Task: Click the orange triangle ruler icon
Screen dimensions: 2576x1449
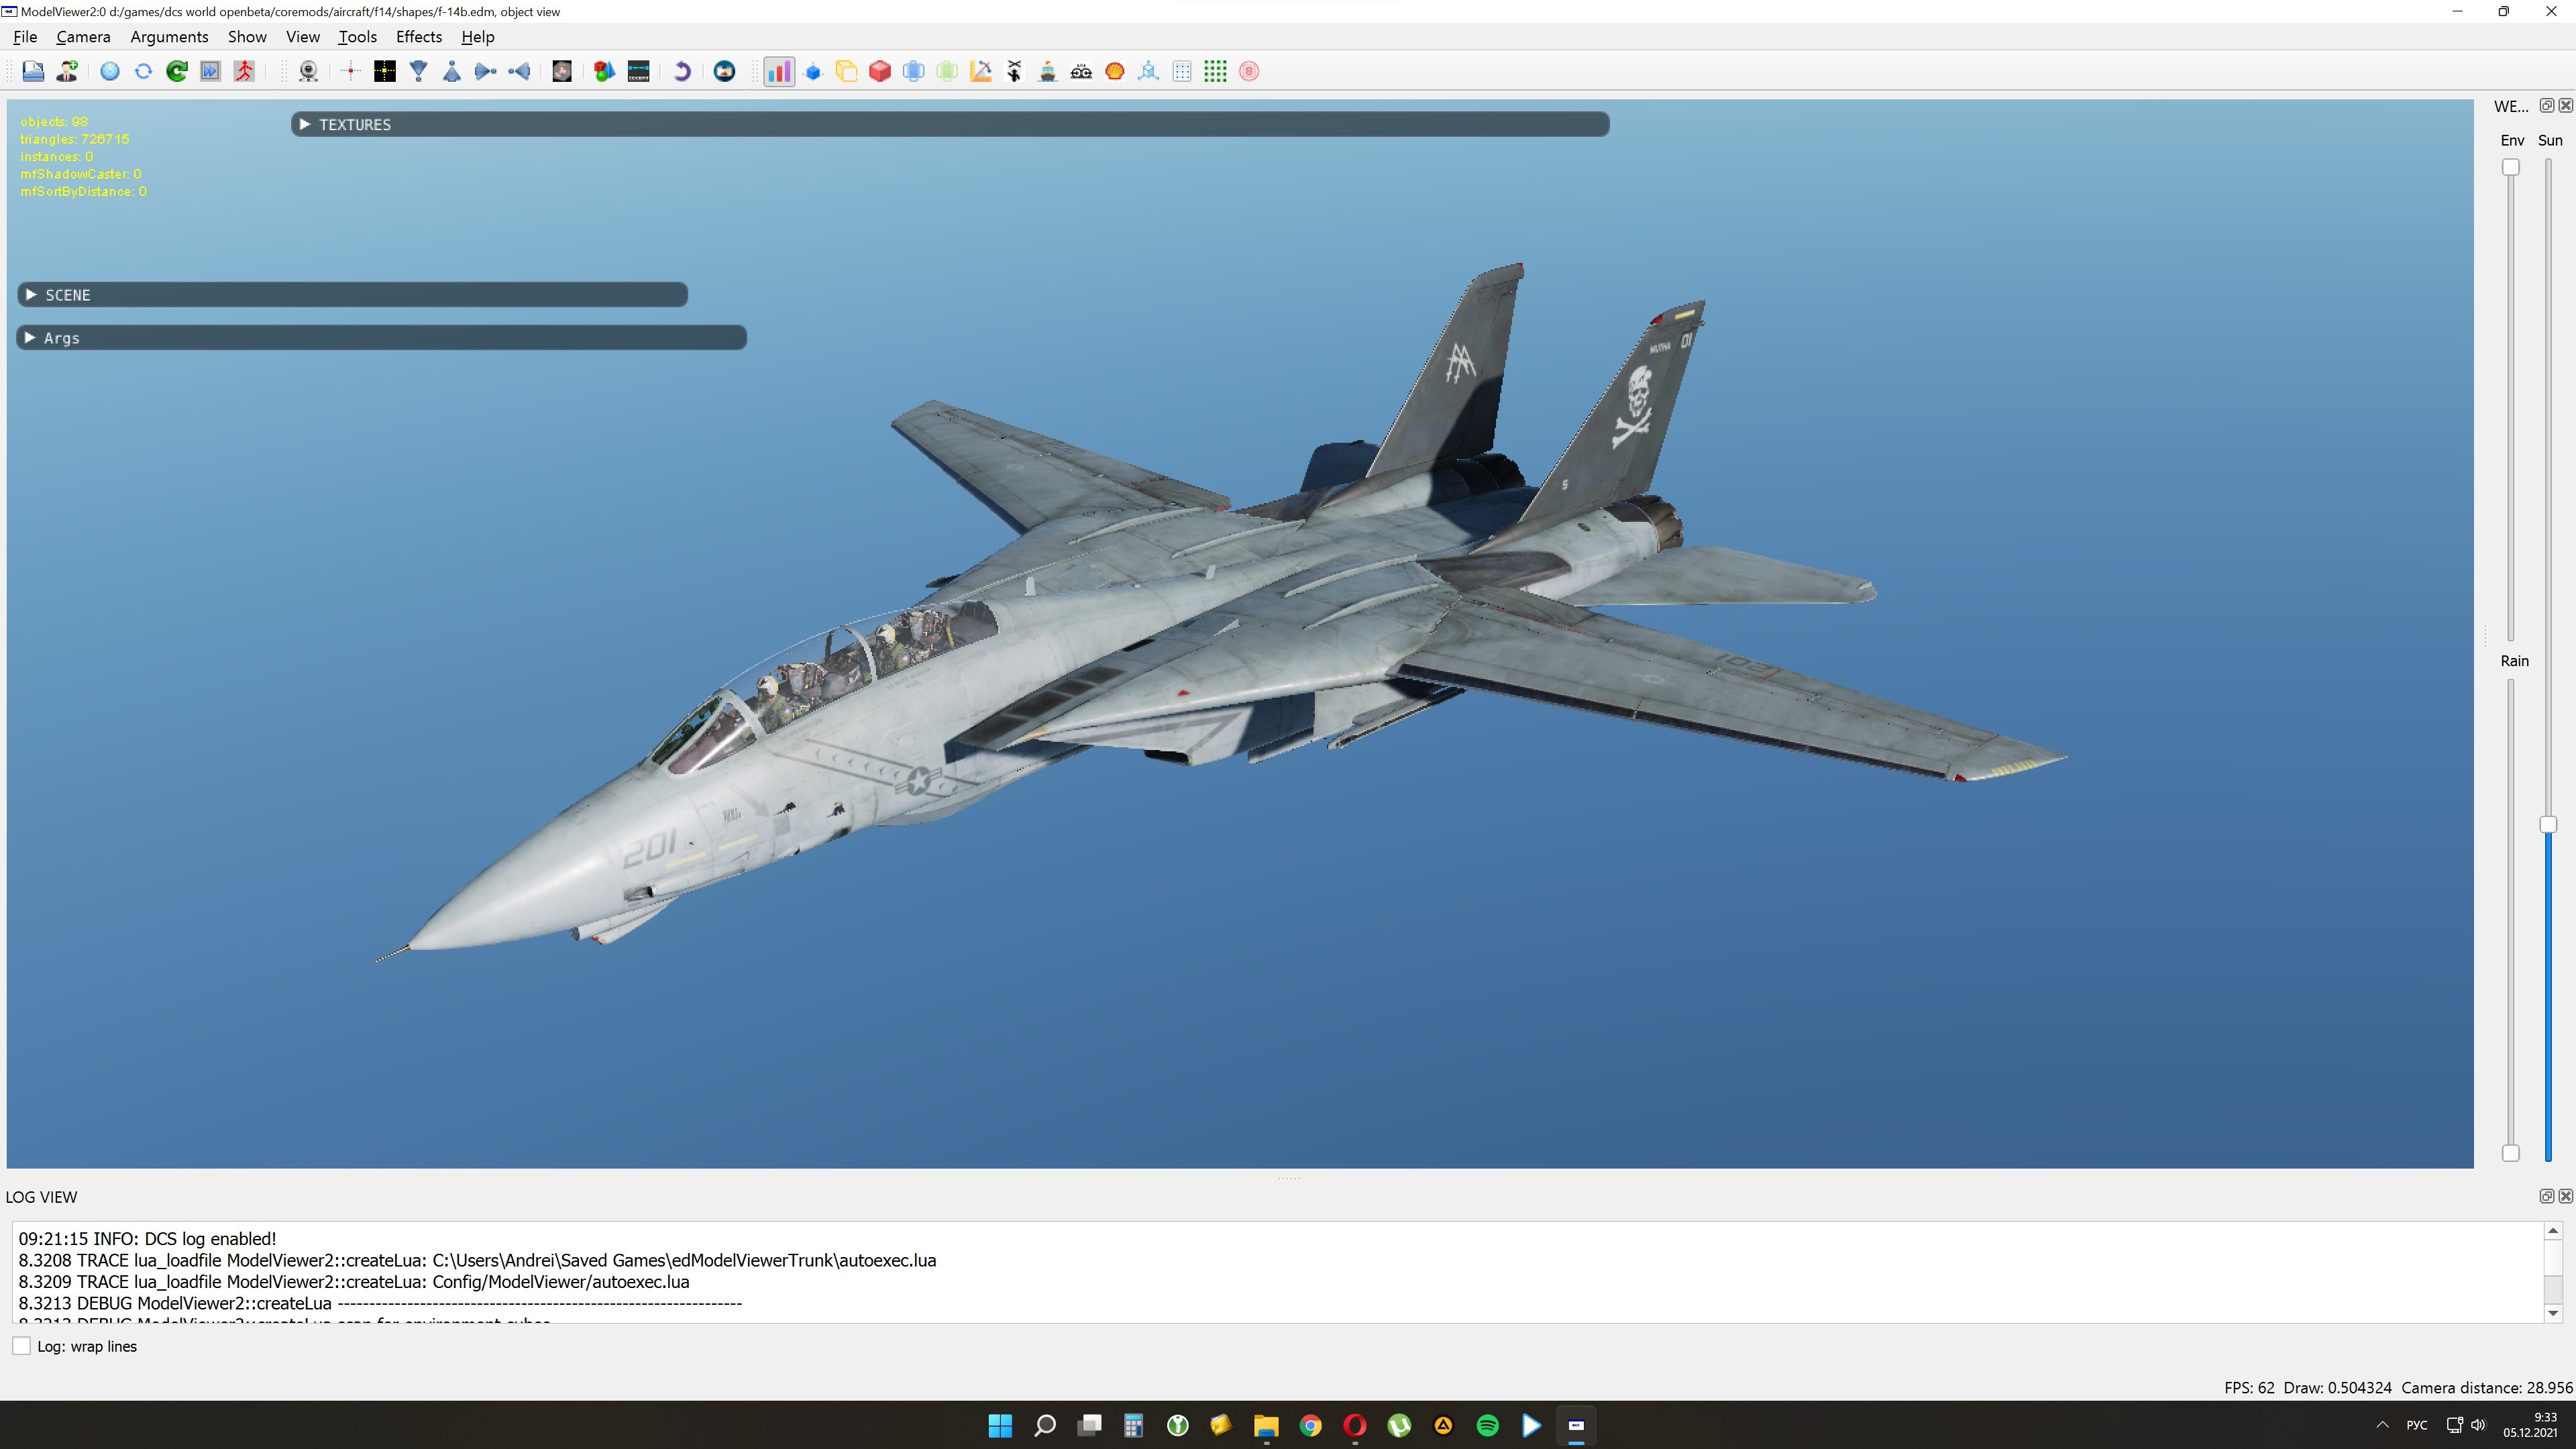Action: click(x=981, y=71)
